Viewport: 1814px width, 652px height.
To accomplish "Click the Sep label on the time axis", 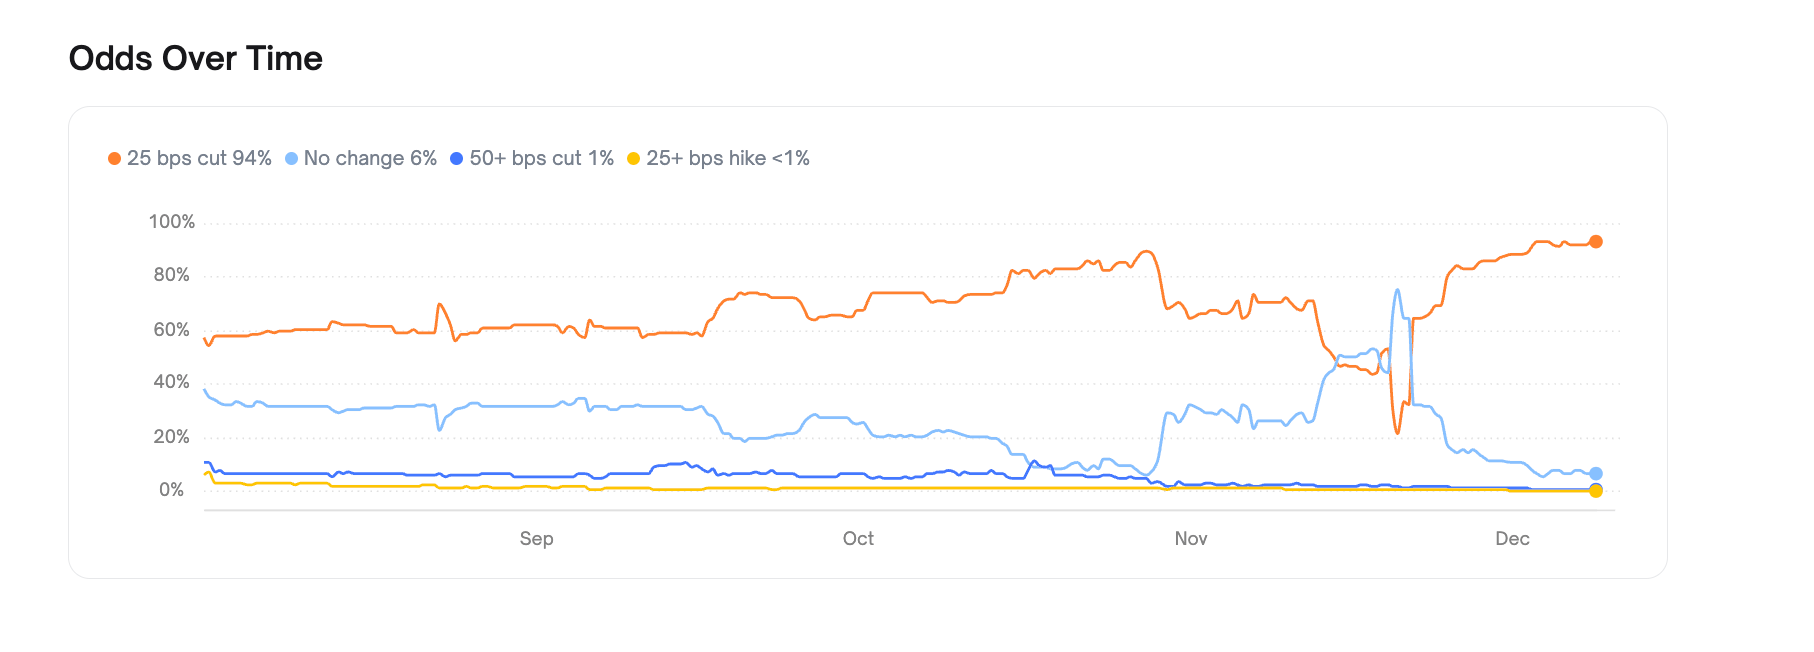I will pos(536,539).
